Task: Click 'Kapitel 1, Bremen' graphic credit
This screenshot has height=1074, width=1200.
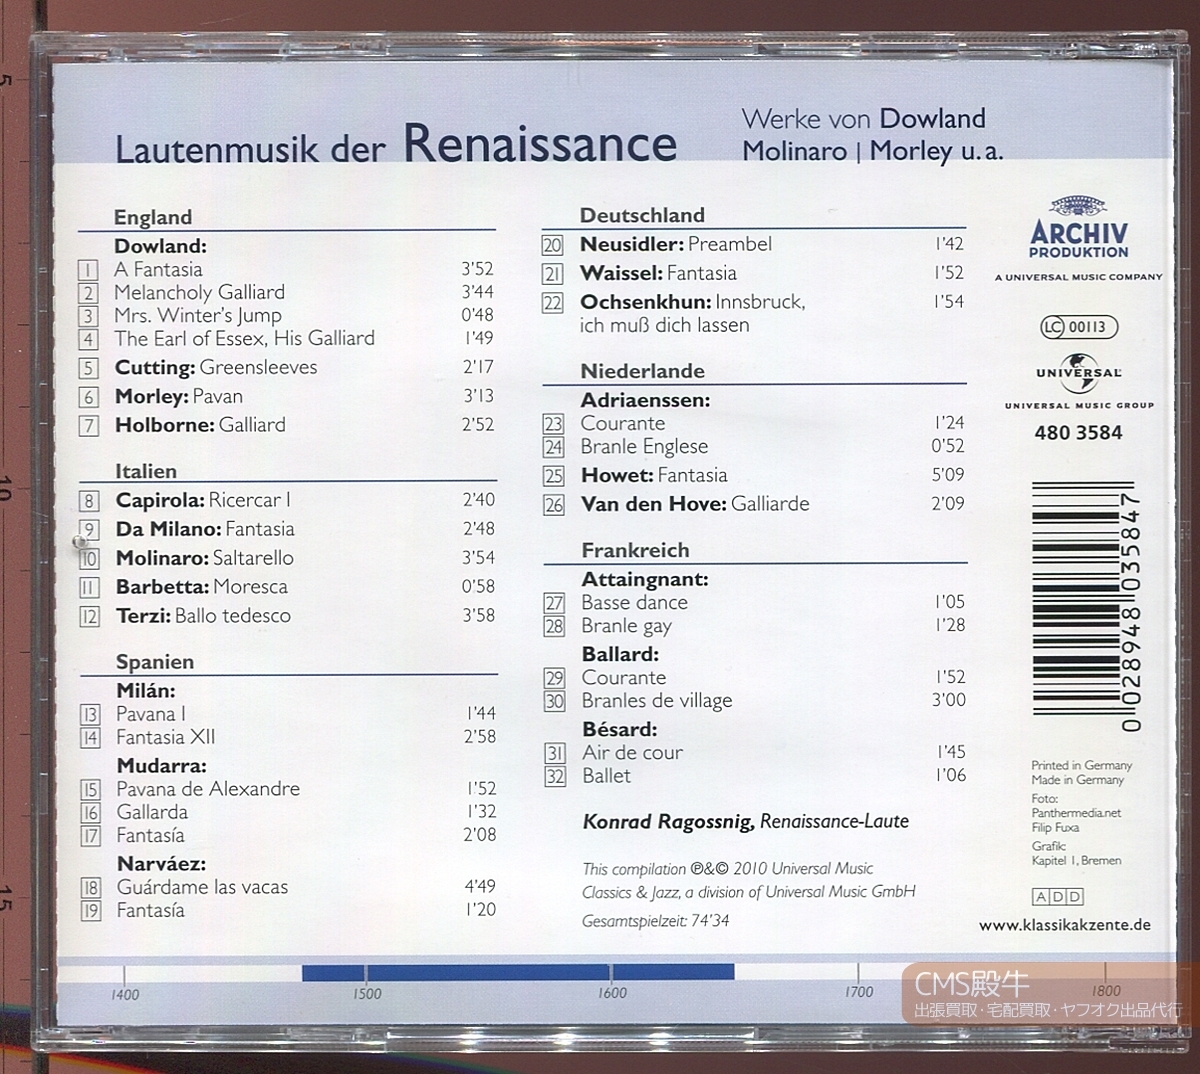Action: [x=1077, y=860]
